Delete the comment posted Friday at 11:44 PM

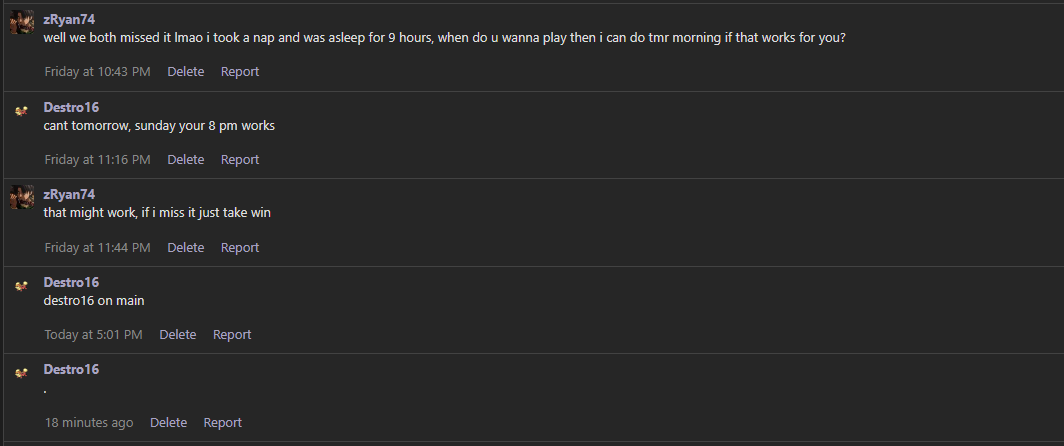pyautogui.click(x=185, y=248)
